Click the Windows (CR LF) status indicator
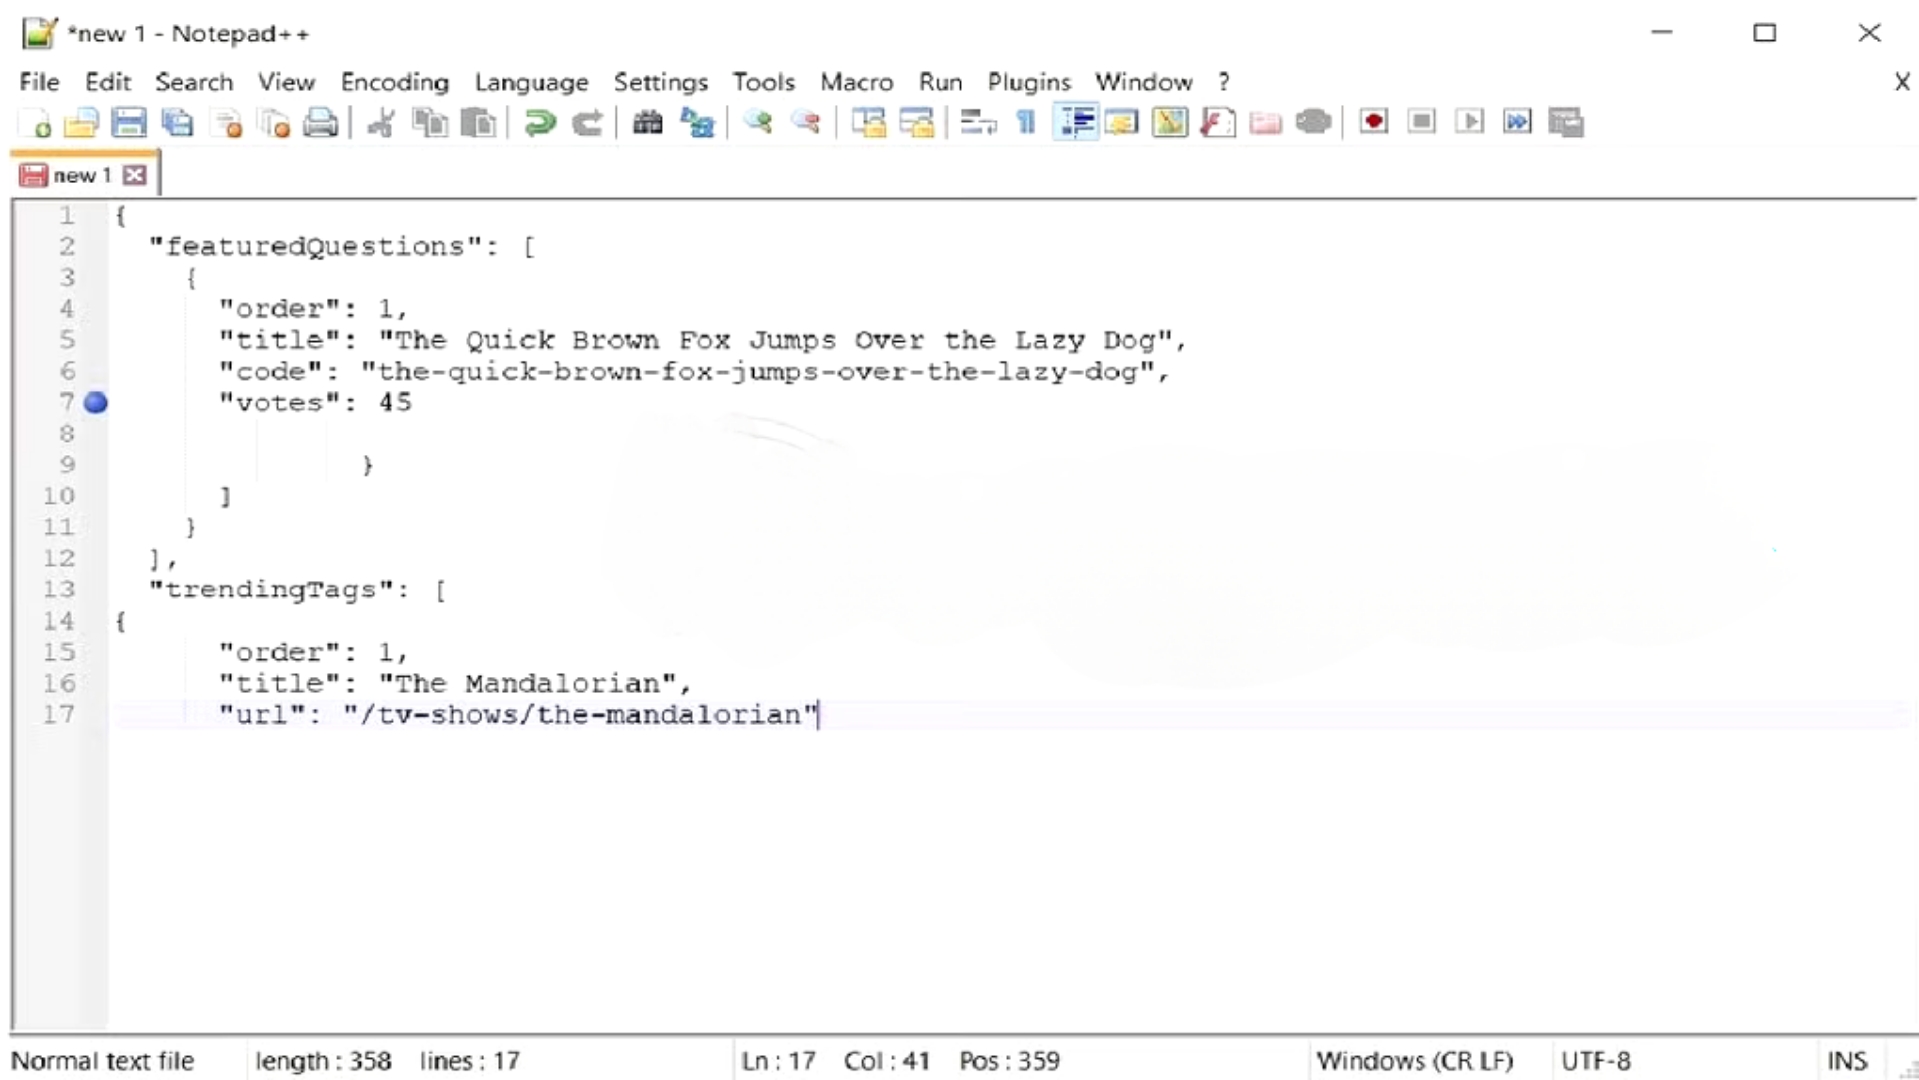Screen dimensions: 1919x1080 tap(1415, 1061)
